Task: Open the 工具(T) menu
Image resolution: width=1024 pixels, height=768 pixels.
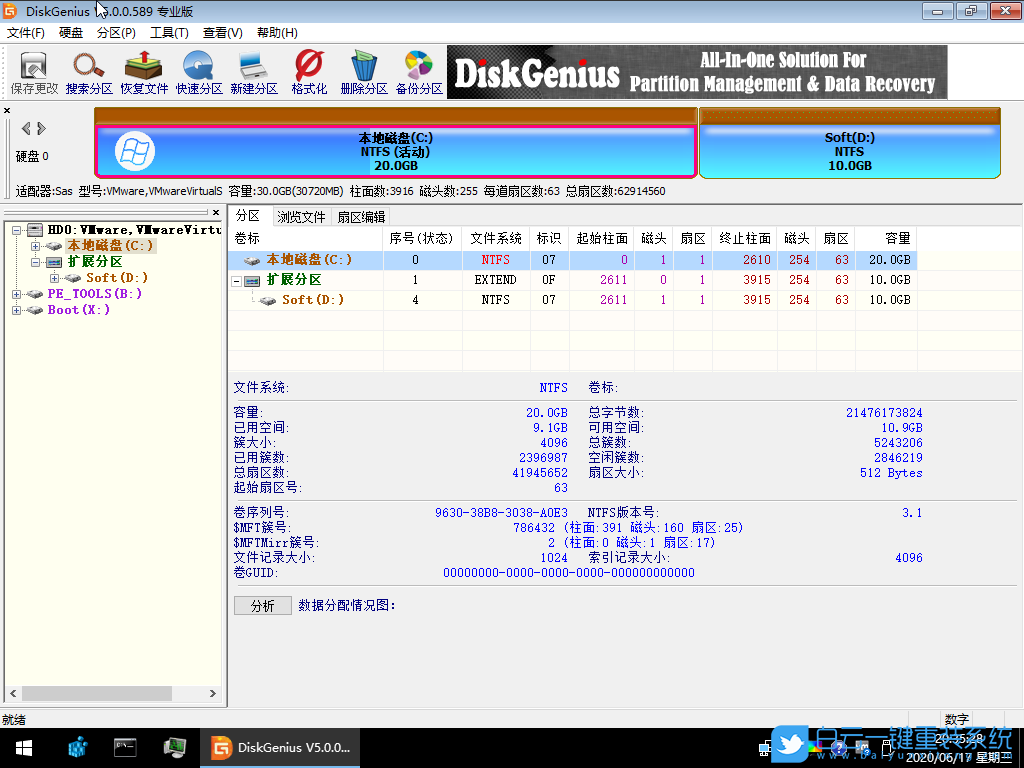Action: point(167,32)
